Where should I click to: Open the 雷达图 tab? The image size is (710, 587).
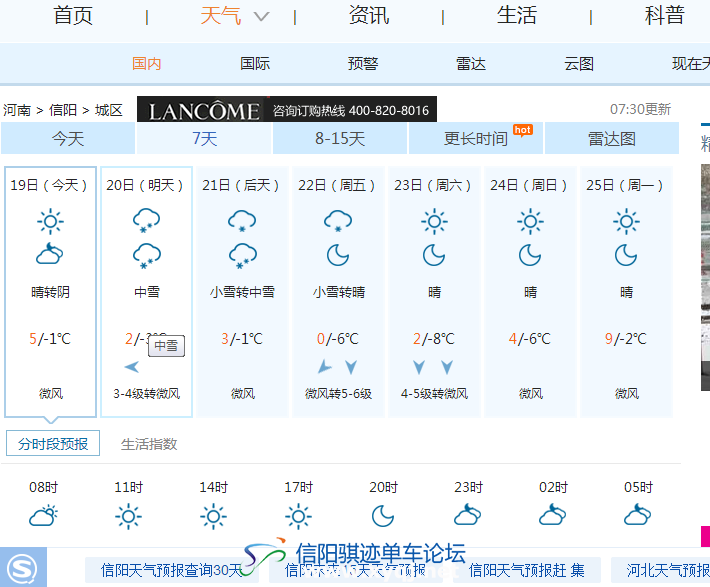pos(611,139)
